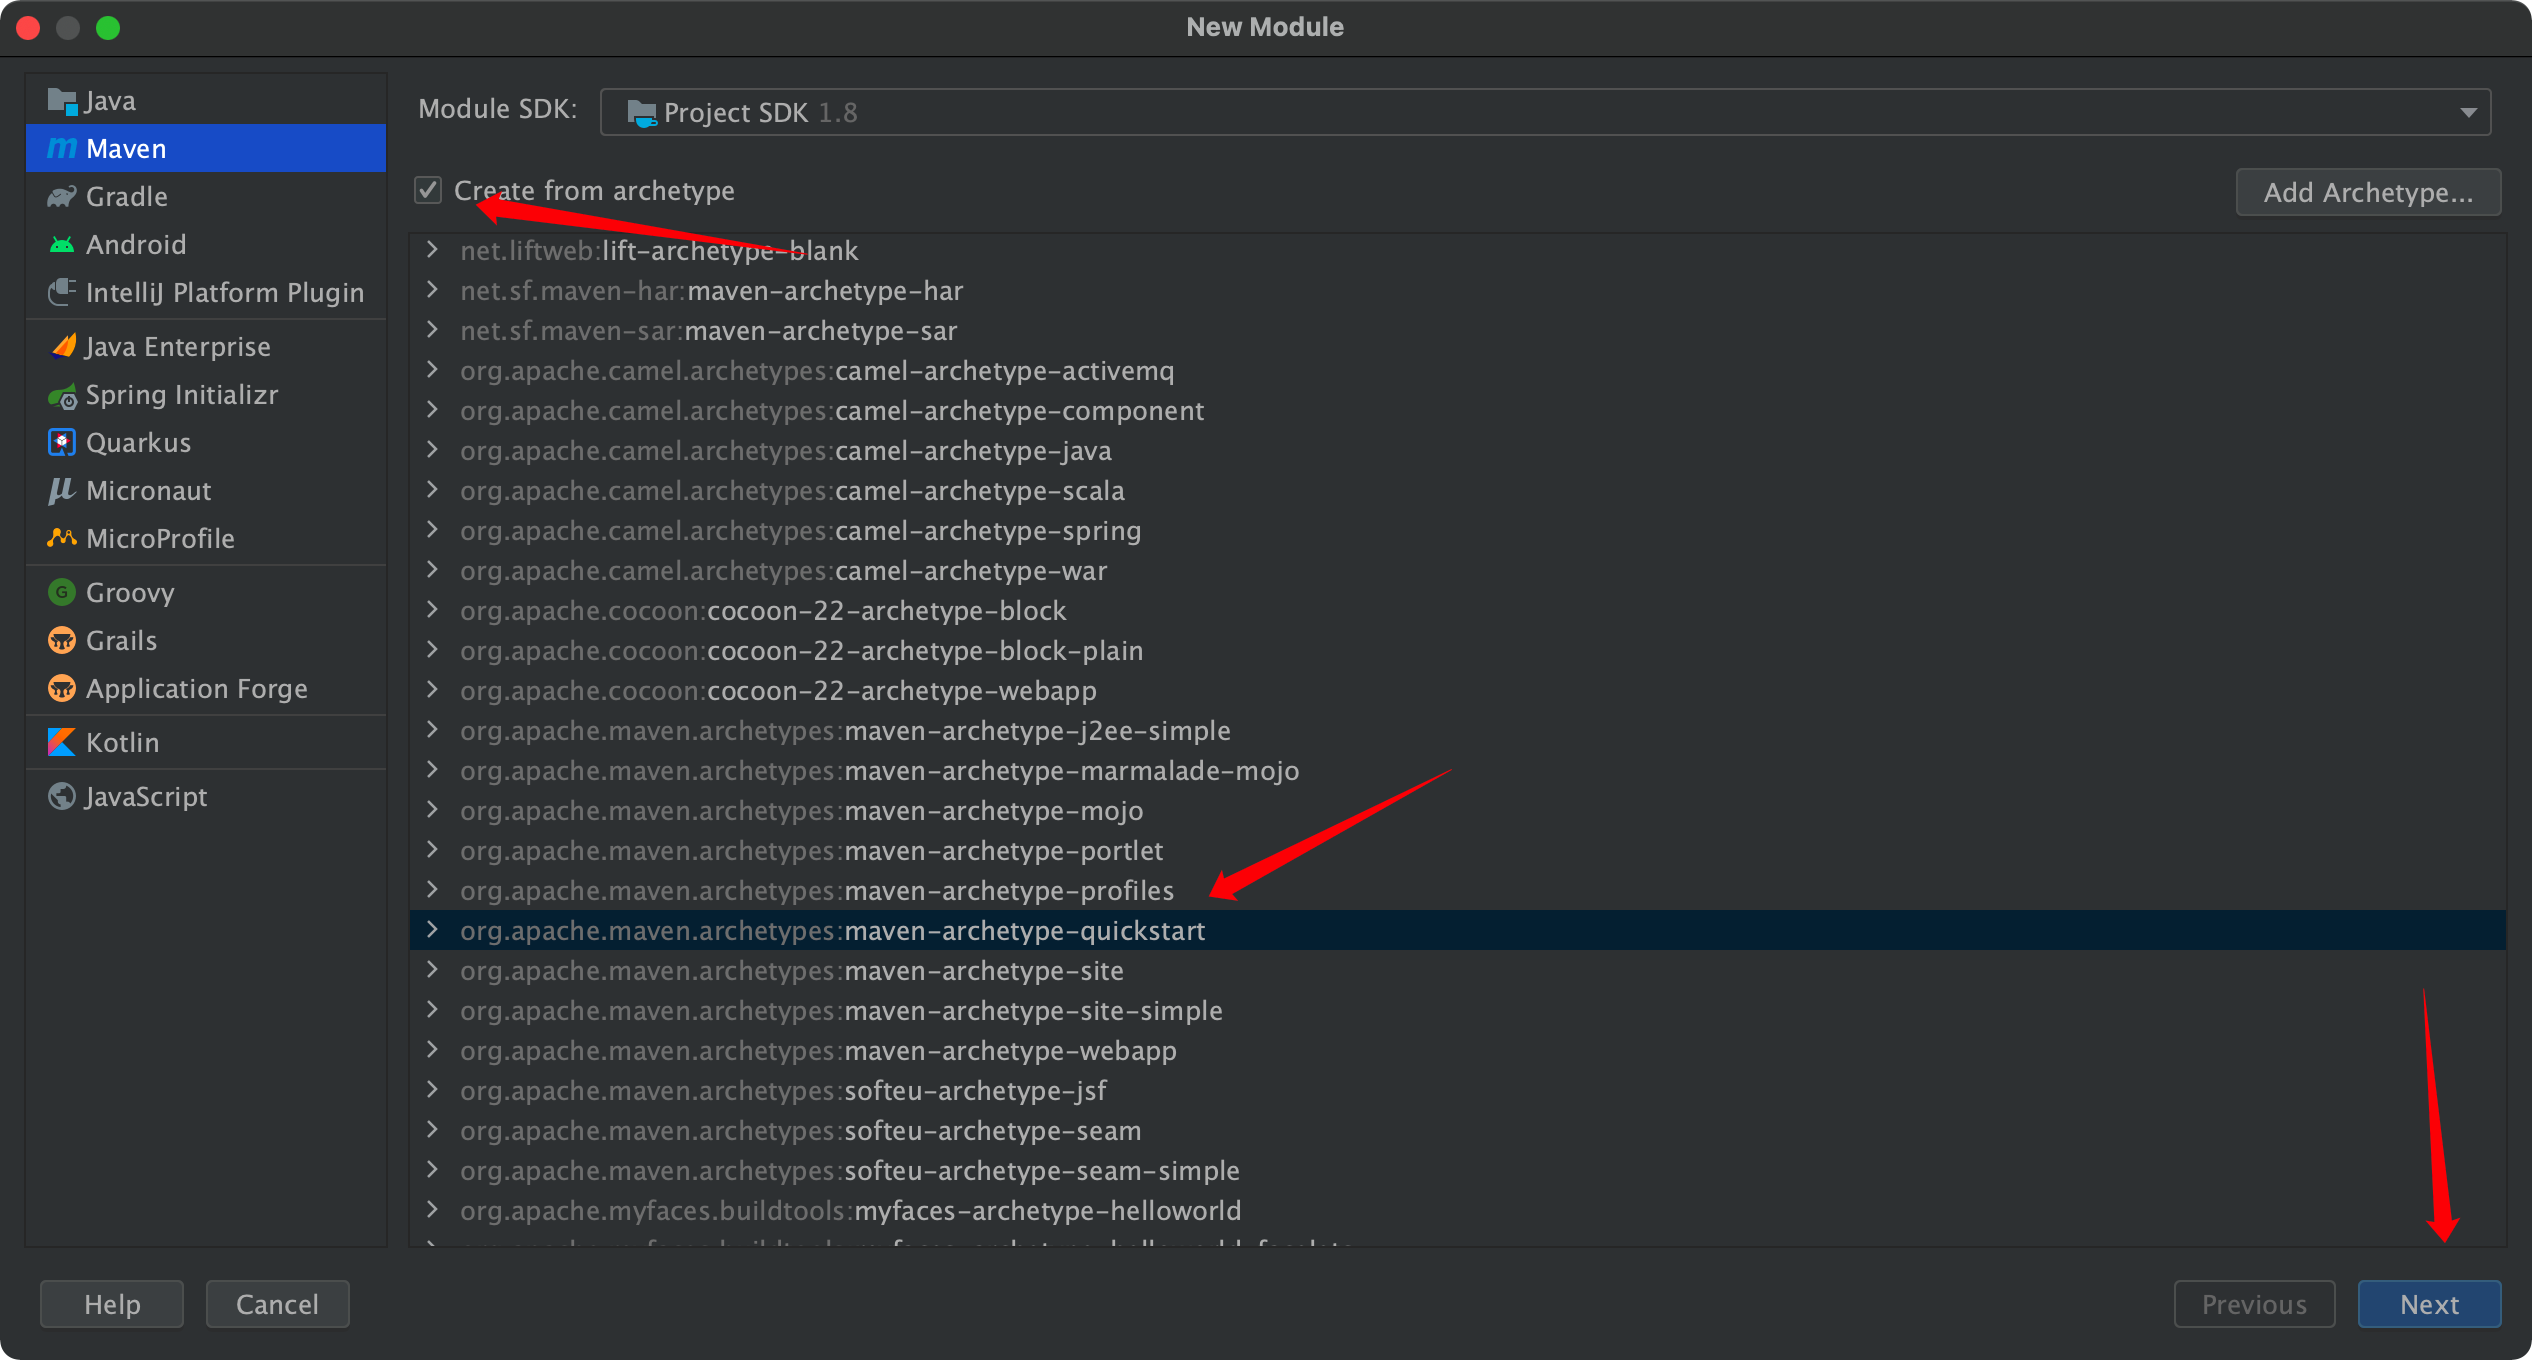Expand the maven-archetype-quickstart node
2532x1360 pixels.
click(x=432, y=930)
